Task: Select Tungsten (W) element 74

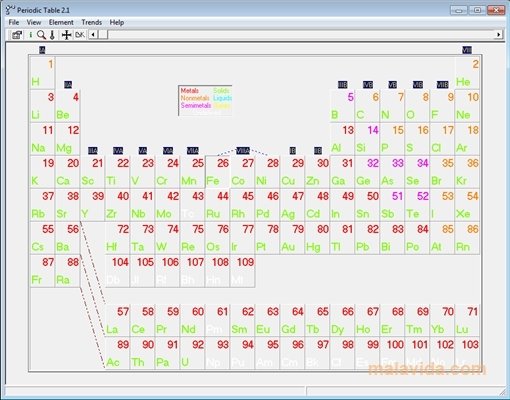Action: pos(167,238)
